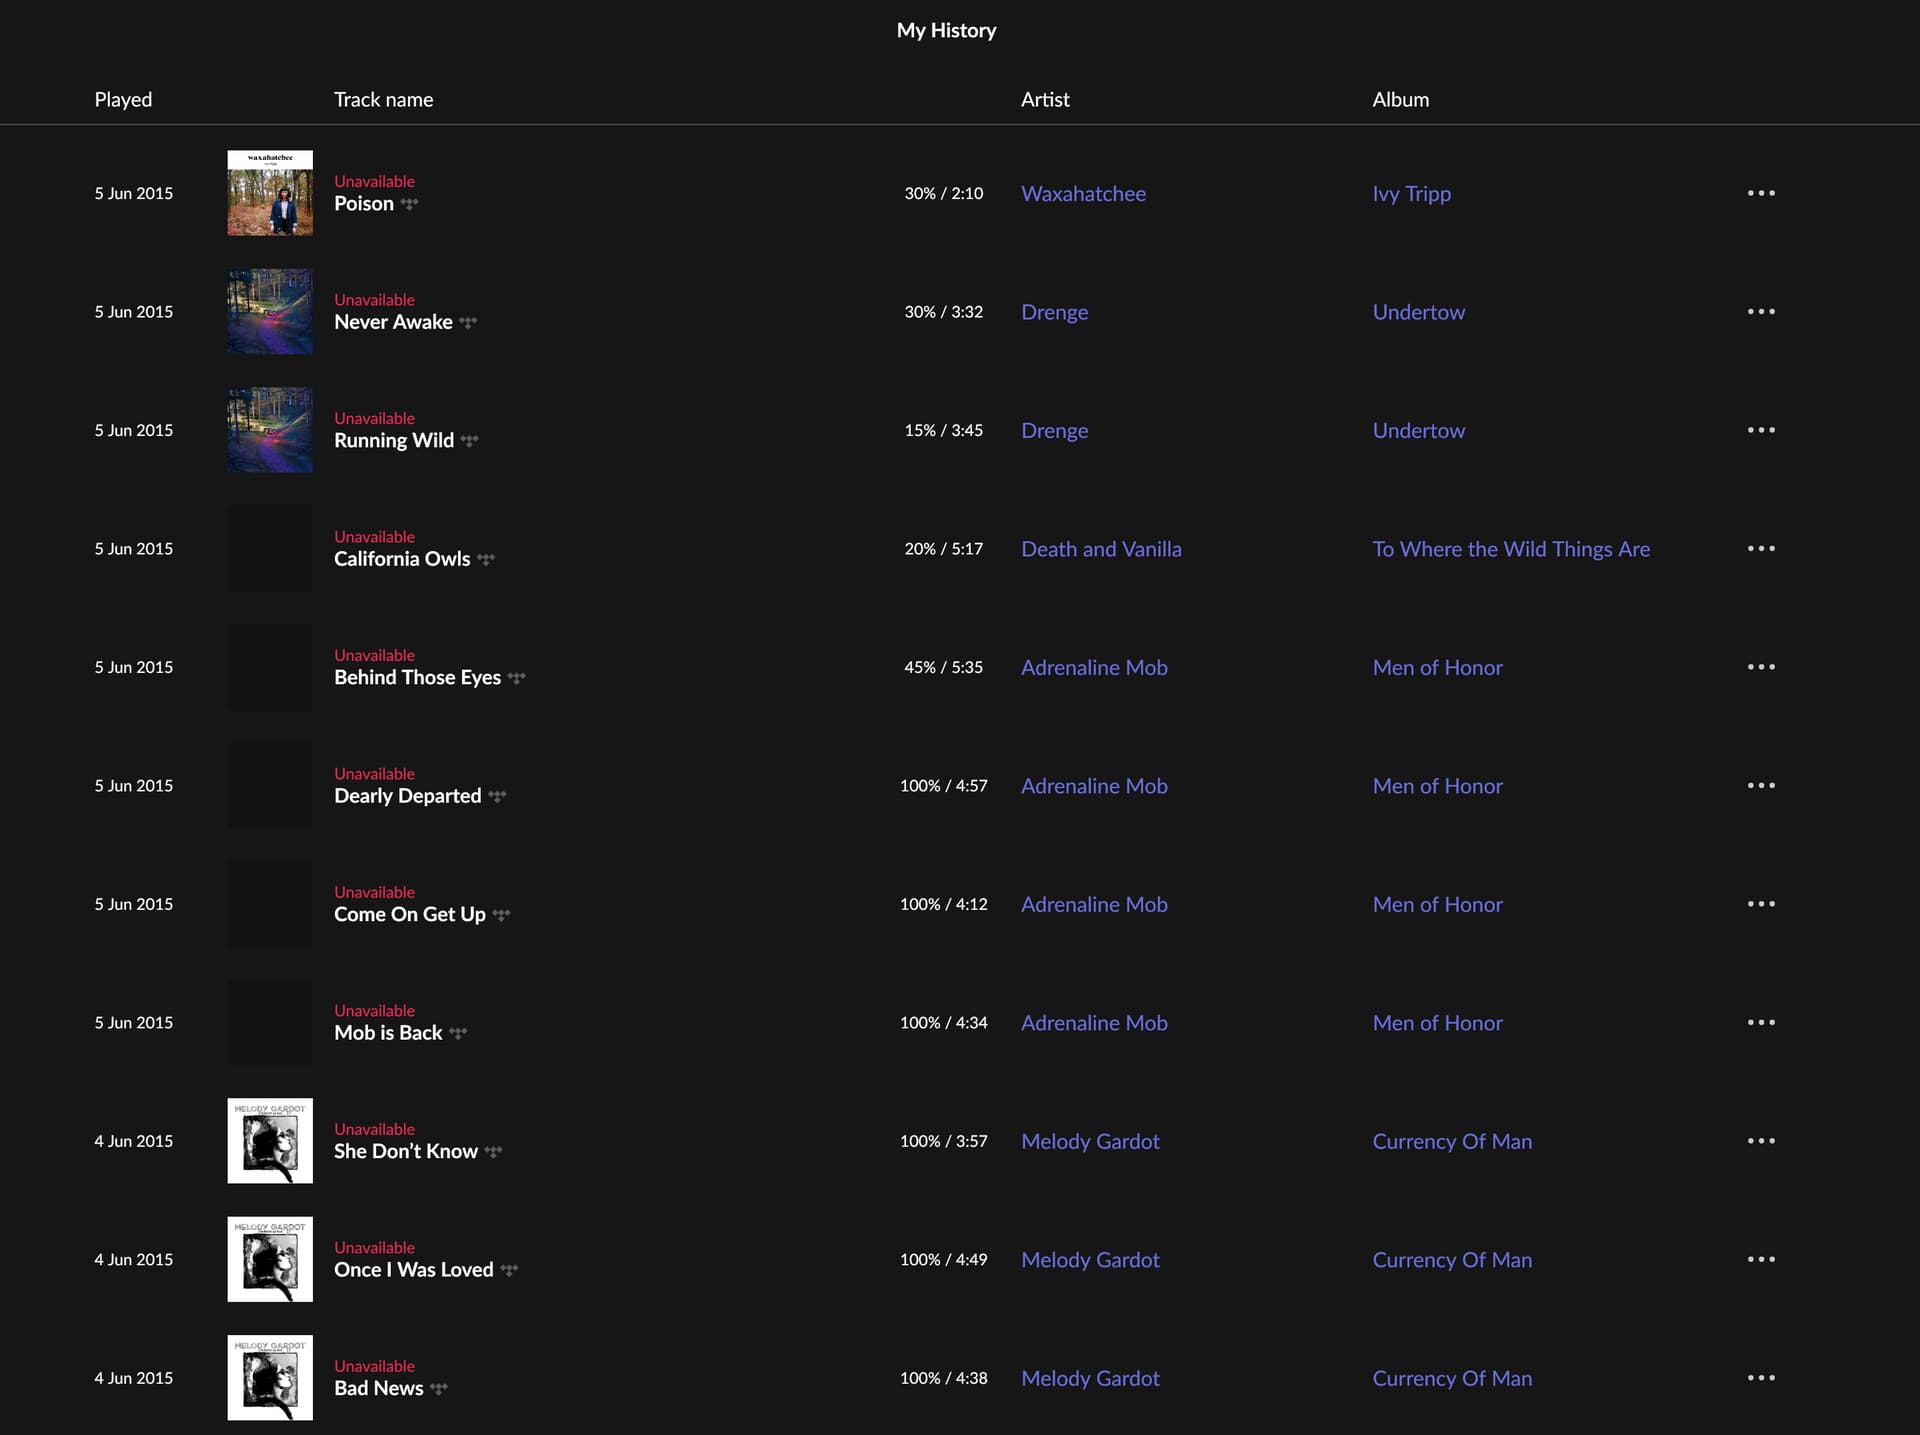The image size is (1920, 1435).
Task: Open the To Where the Wild Things Are album
Action: click(x=1511, y=549)
